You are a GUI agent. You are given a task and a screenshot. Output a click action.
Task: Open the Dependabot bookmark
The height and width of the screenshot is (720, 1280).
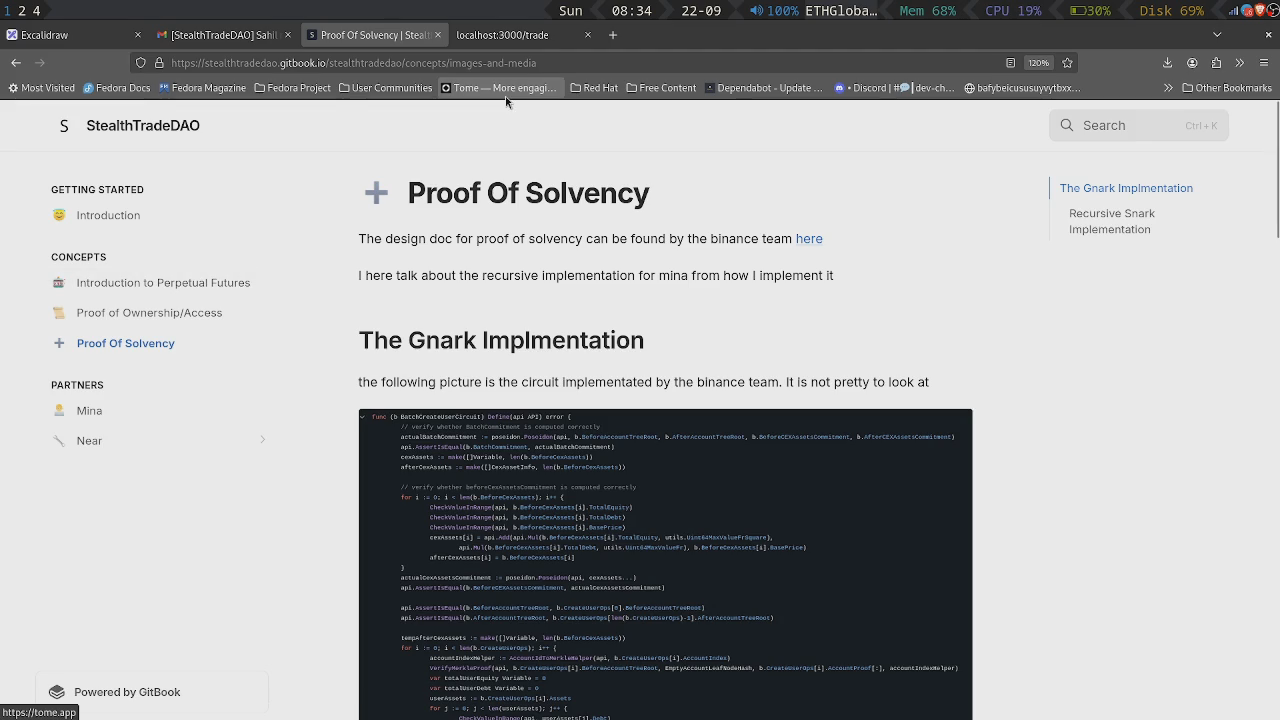(x=764, y=88)
